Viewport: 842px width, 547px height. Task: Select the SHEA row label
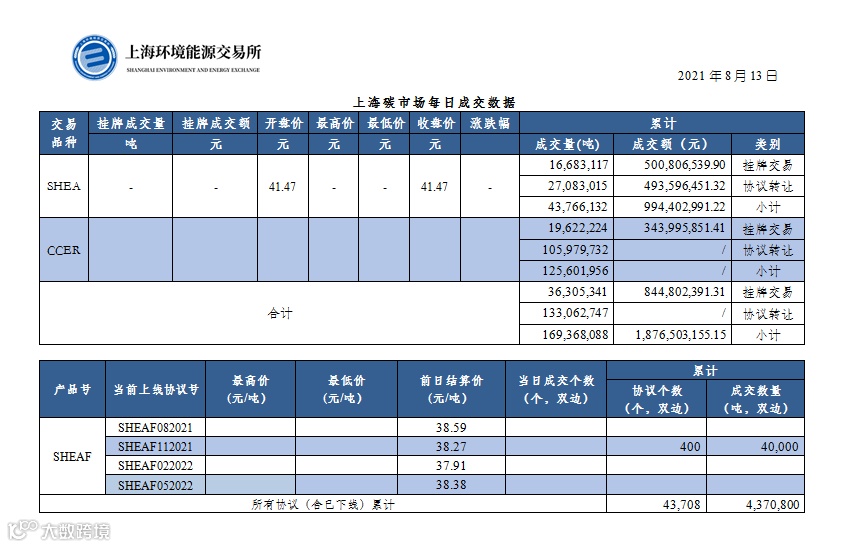63,186
